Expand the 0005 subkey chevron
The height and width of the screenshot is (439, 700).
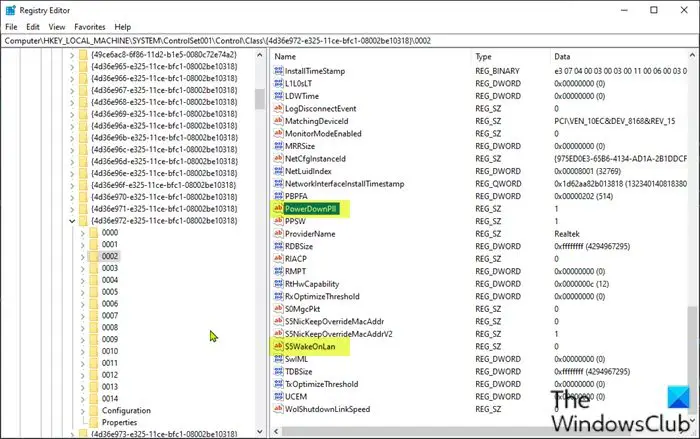83,292
